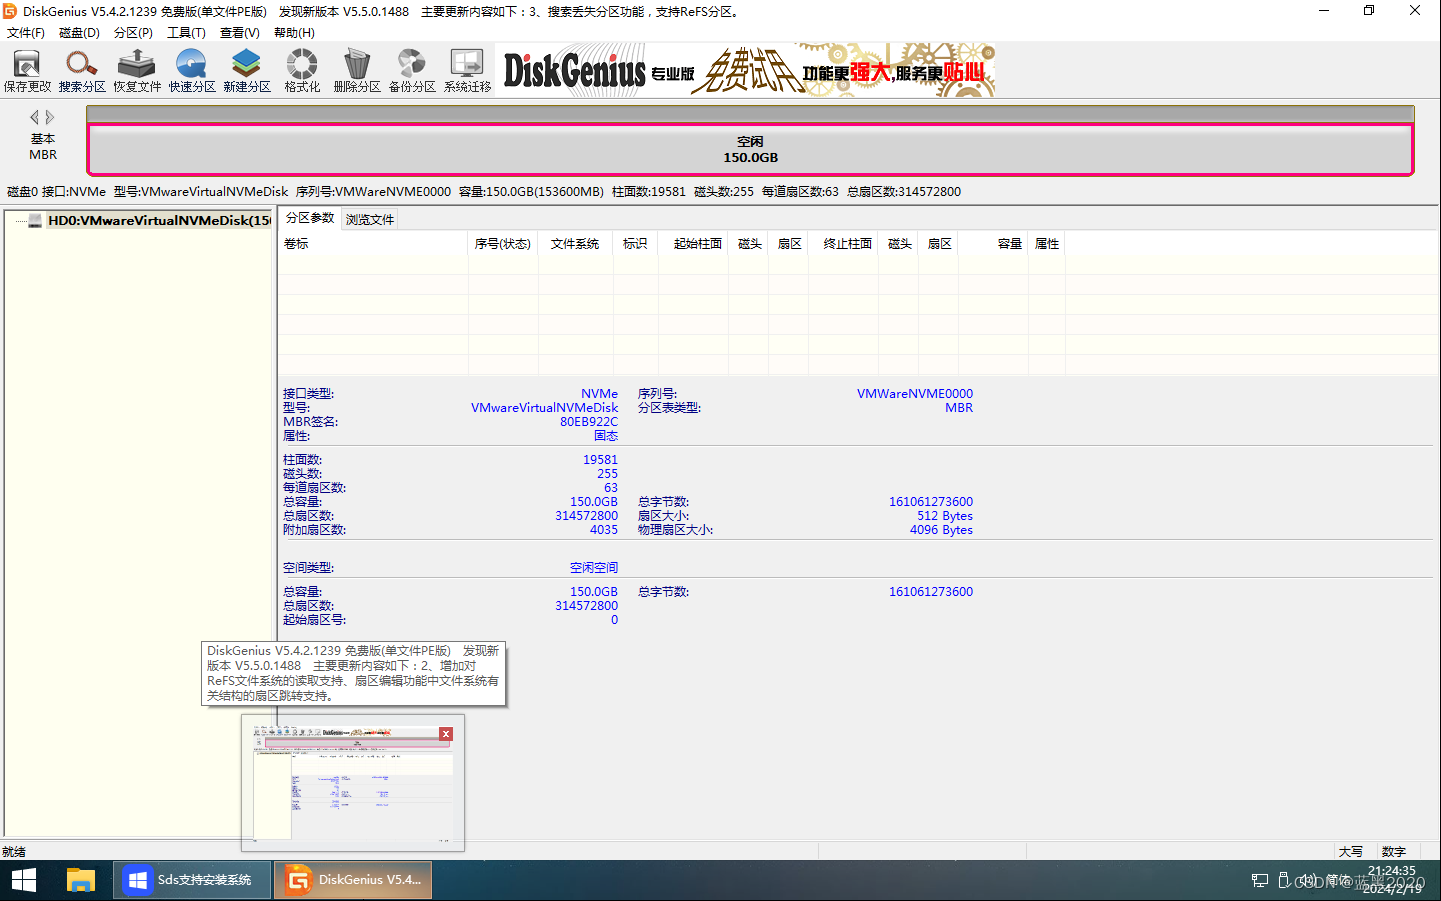Click the 序号(状态) column header
1441x901 pixels.
pyautogui.click(x=503, y=244)
